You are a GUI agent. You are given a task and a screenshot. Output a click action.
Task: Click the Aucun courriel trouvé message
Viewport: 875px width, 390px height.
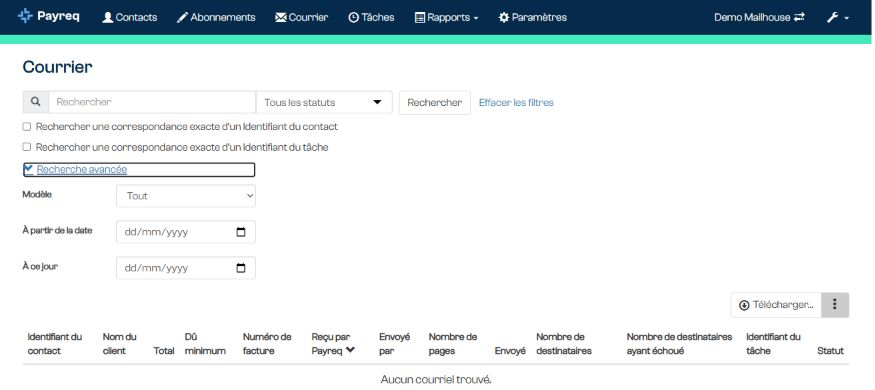[x=436, y=379]
